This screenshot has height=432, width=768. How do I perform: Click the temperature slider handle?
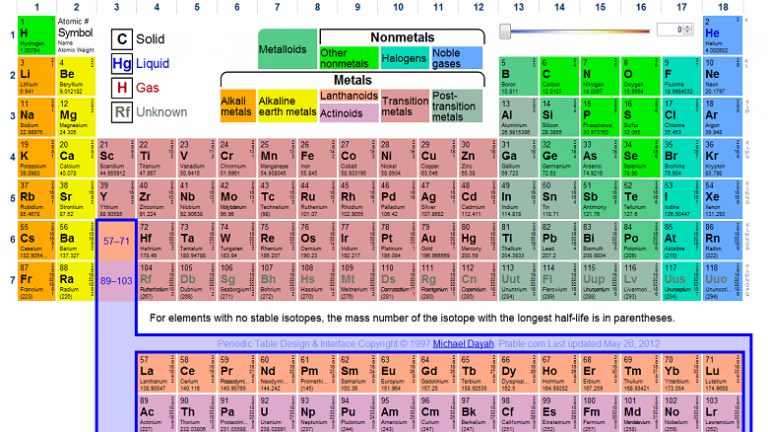click(505, 31)
